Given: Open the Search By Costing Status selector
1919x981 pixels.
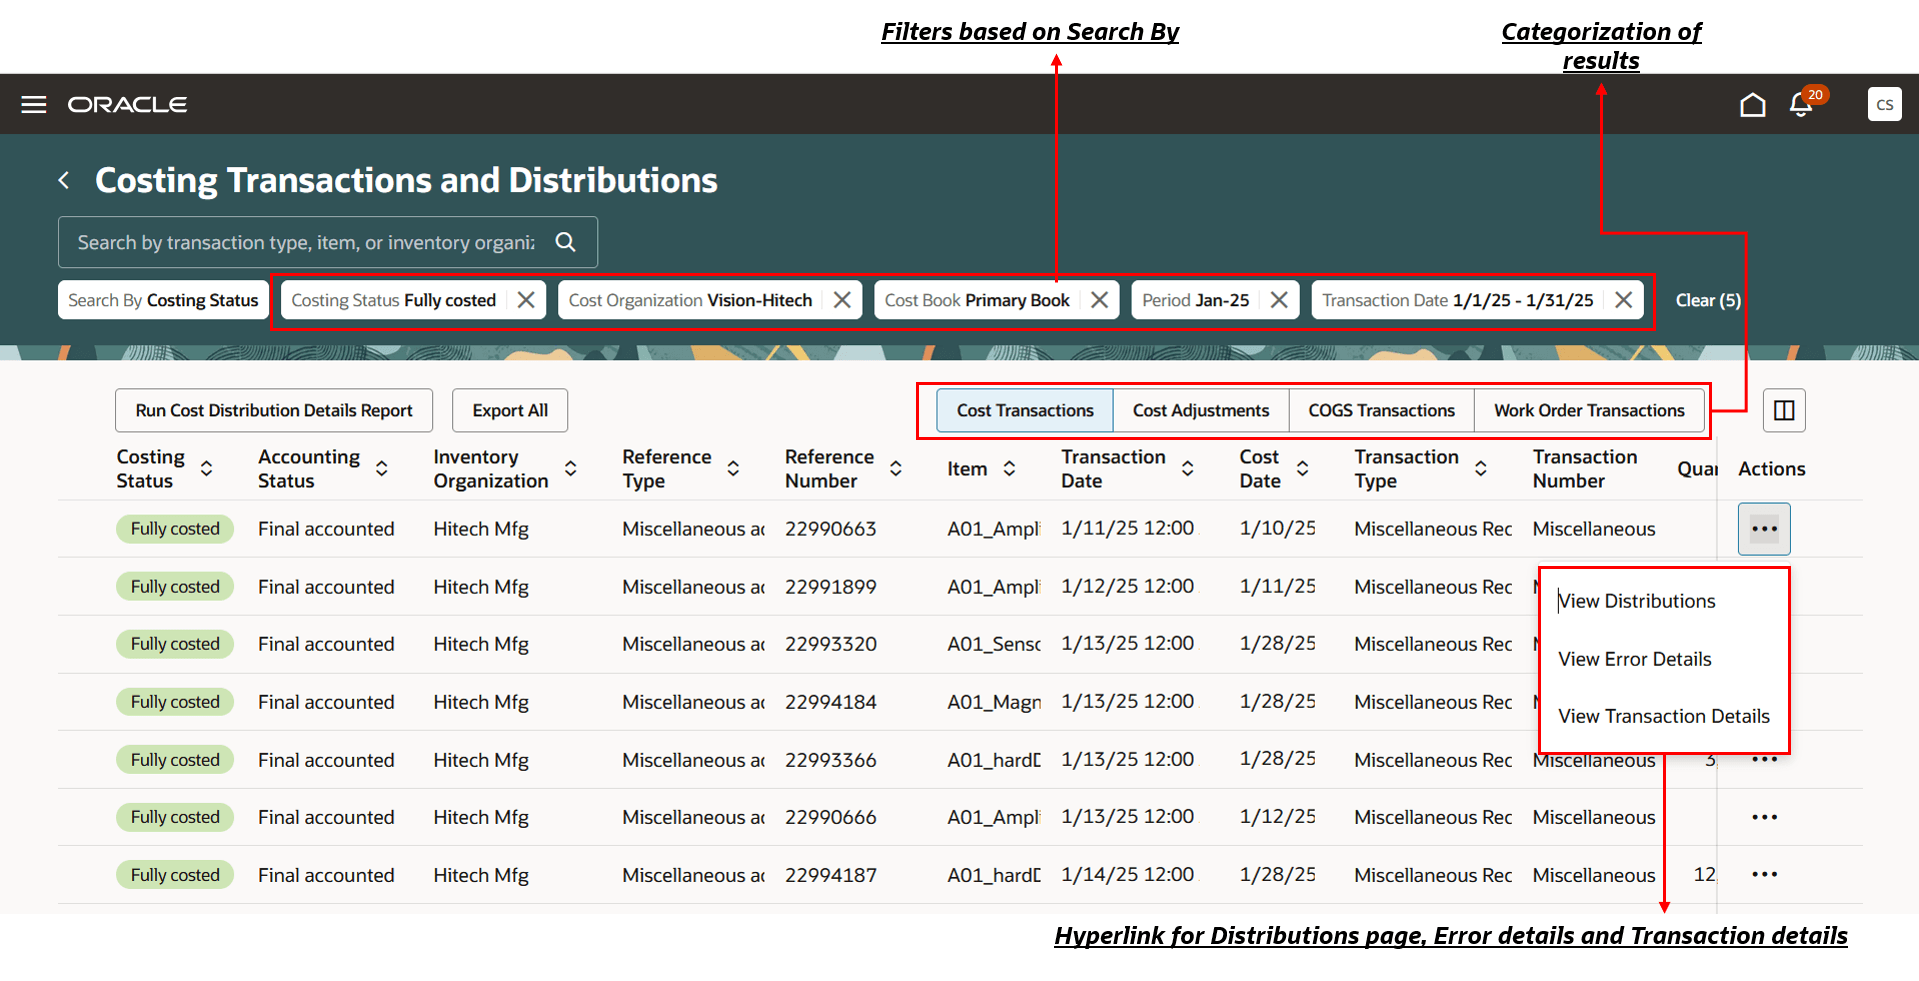Looking at the screenshot, I should (163, 299).
